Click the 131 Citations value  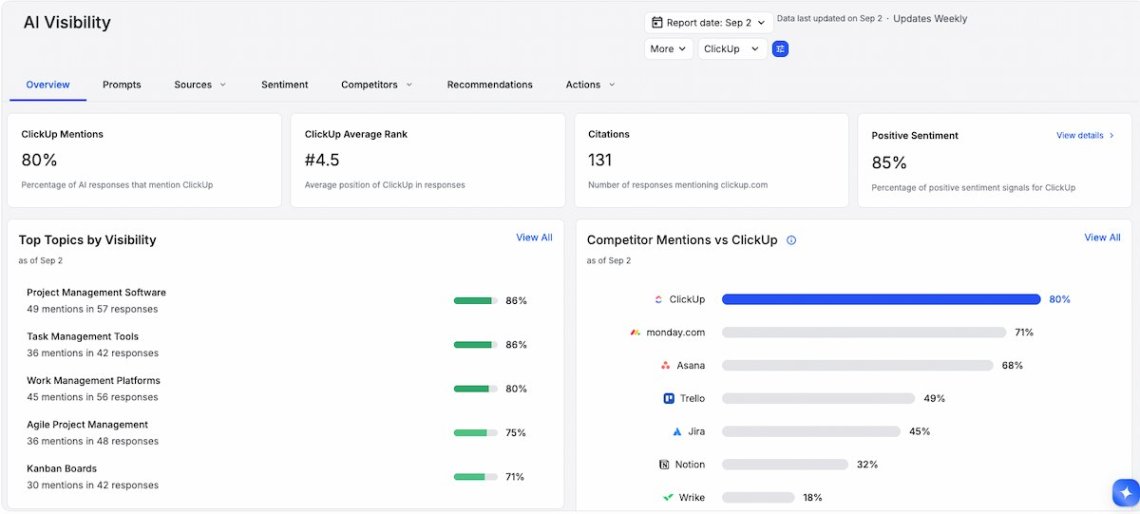pos(600,160)
